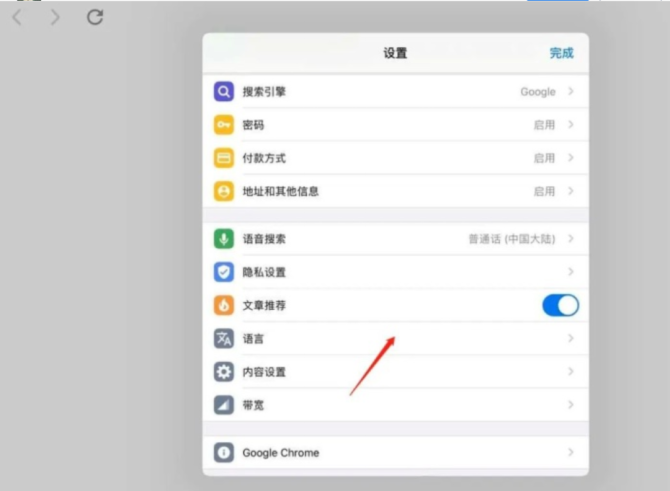Select the 付款方式 label

[x=264, y=159]
